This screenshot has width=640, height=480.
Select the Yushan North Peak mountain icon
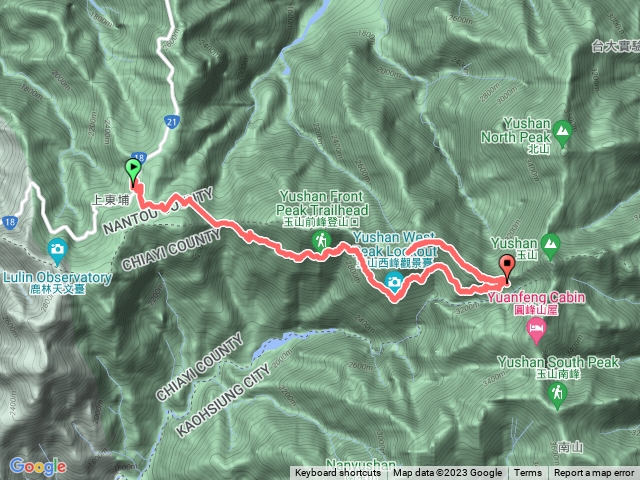(x=562, y=133)
